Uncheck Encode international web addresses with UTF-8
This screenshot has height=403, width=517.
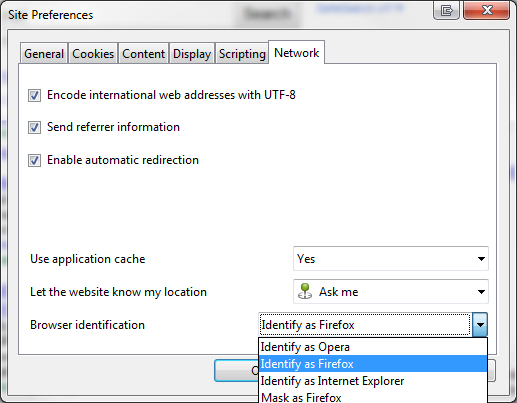coord(34,95)
